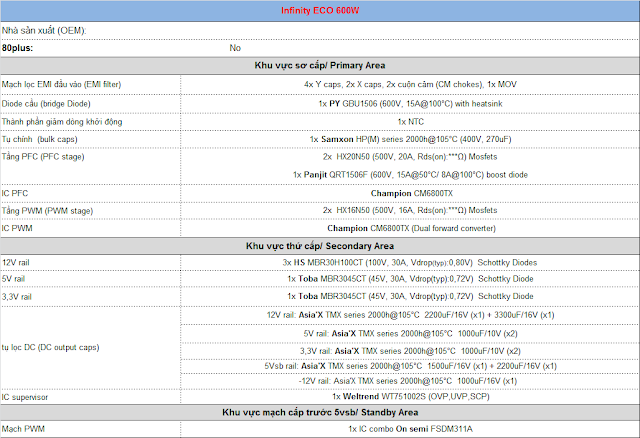
Task: Select the 'IC PWM' row label
Action: coord(17,228)
